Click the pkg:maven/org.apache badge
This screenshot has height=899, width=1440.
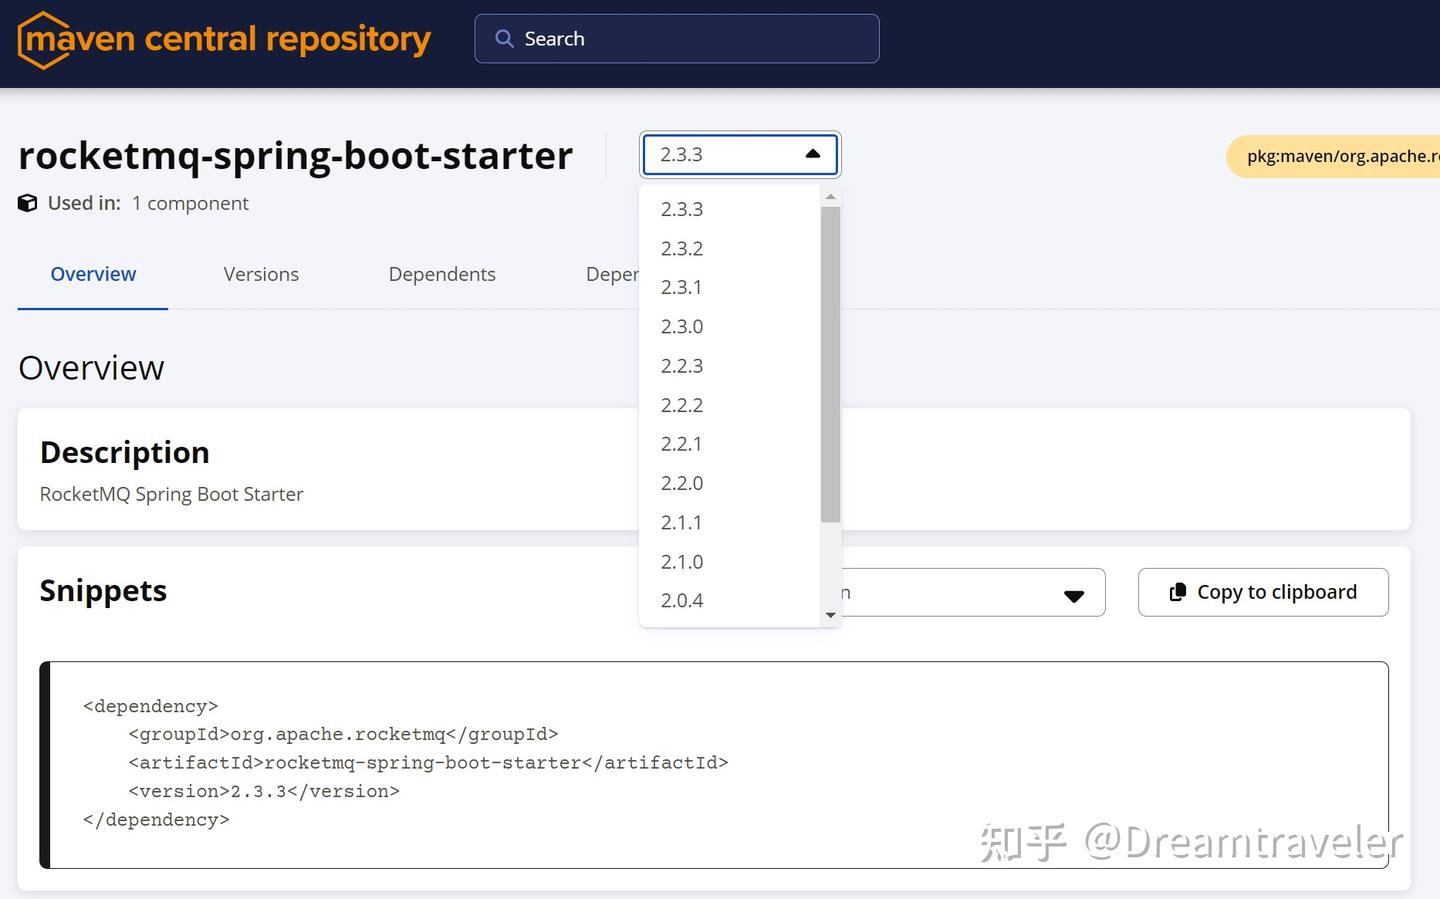tap(1340, 156)
